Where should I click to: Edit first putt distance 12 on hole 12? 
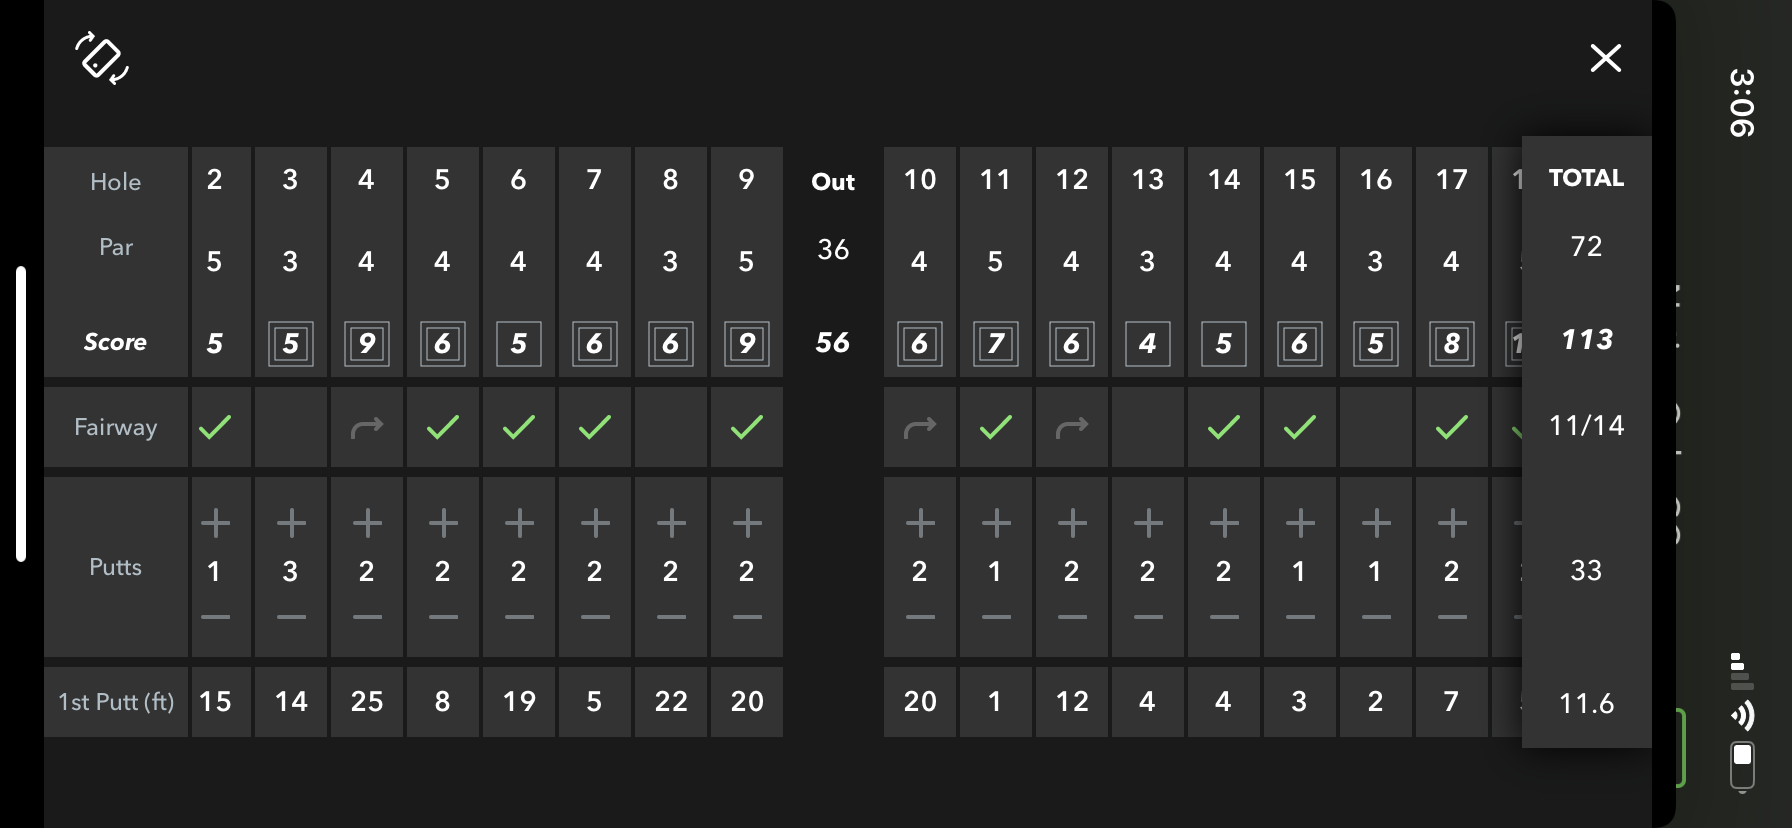(1072, 701)
